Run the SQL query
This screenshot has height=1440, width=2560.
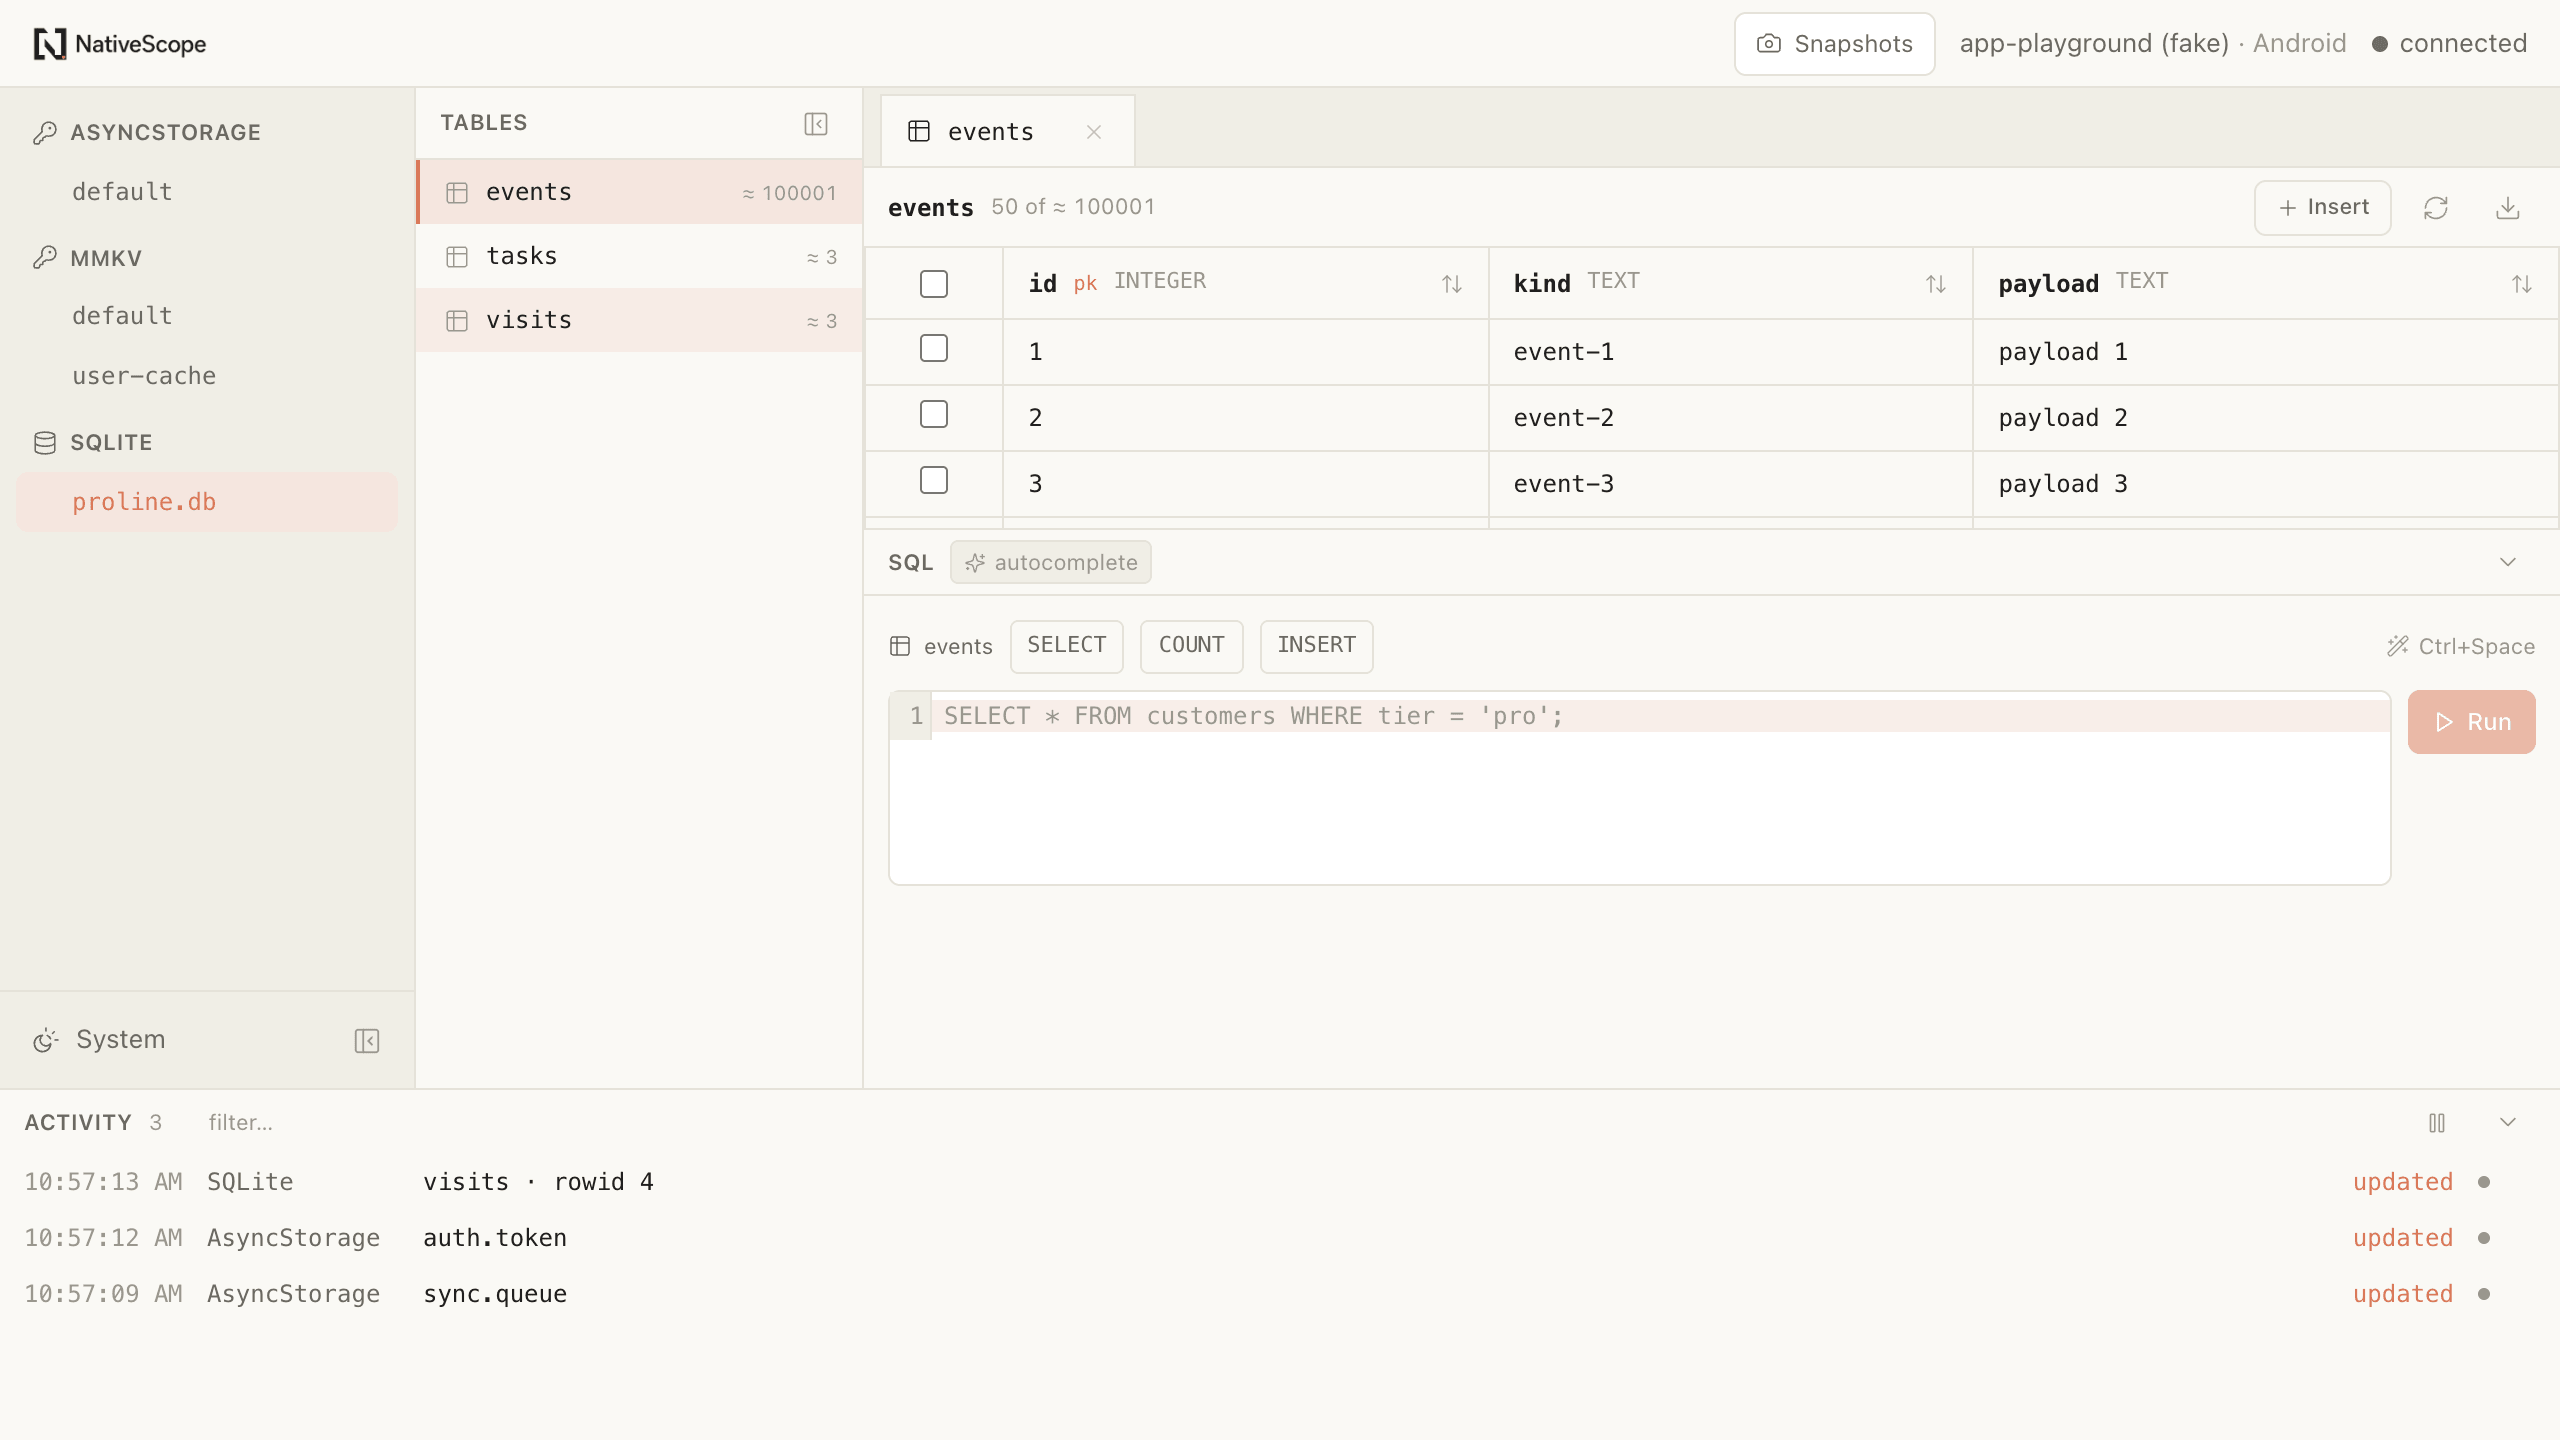[2472, 722]
